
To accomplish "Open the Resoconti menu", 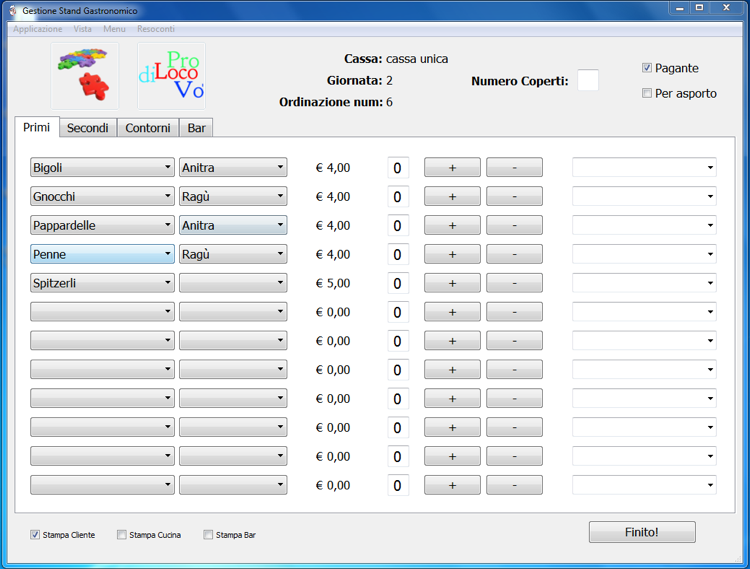I will 156,29.
